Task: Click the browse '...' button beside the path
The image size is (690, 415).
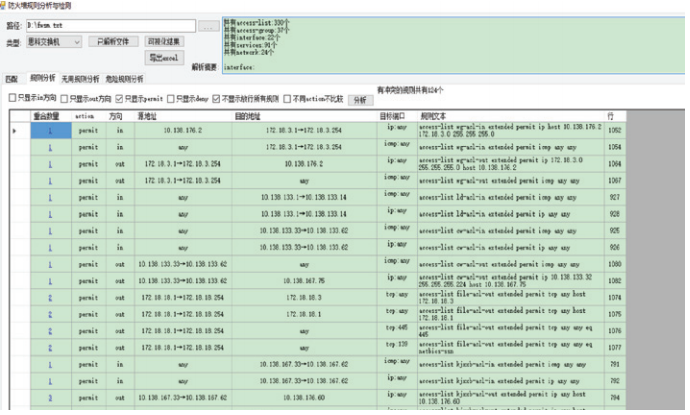Action: point(208,25)
